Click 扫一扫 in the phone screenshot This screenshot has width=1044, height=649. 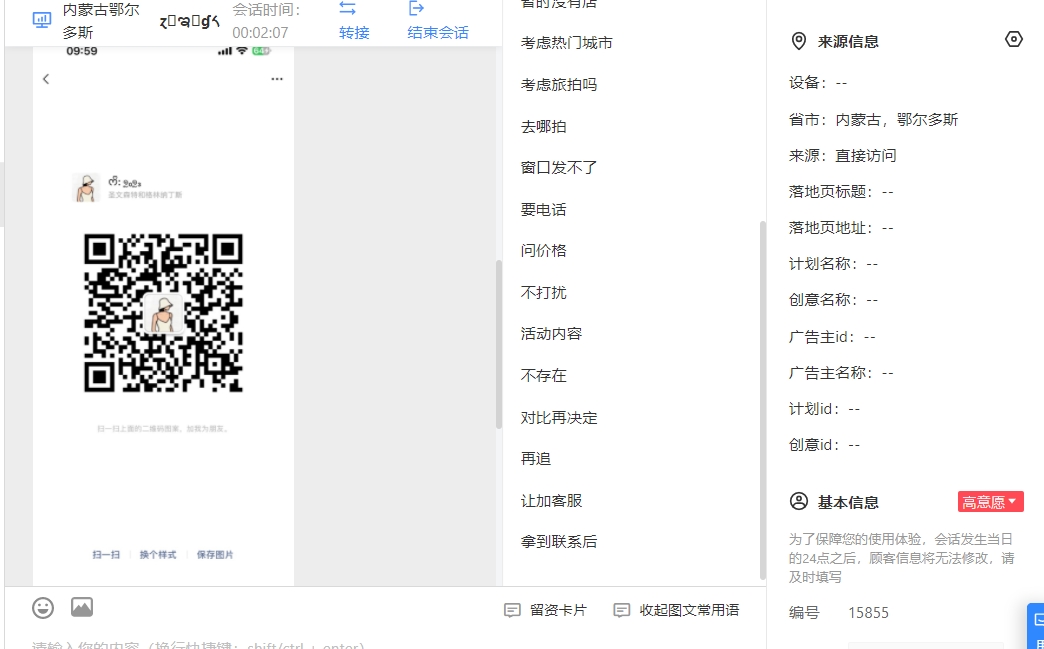pos(106,554)
